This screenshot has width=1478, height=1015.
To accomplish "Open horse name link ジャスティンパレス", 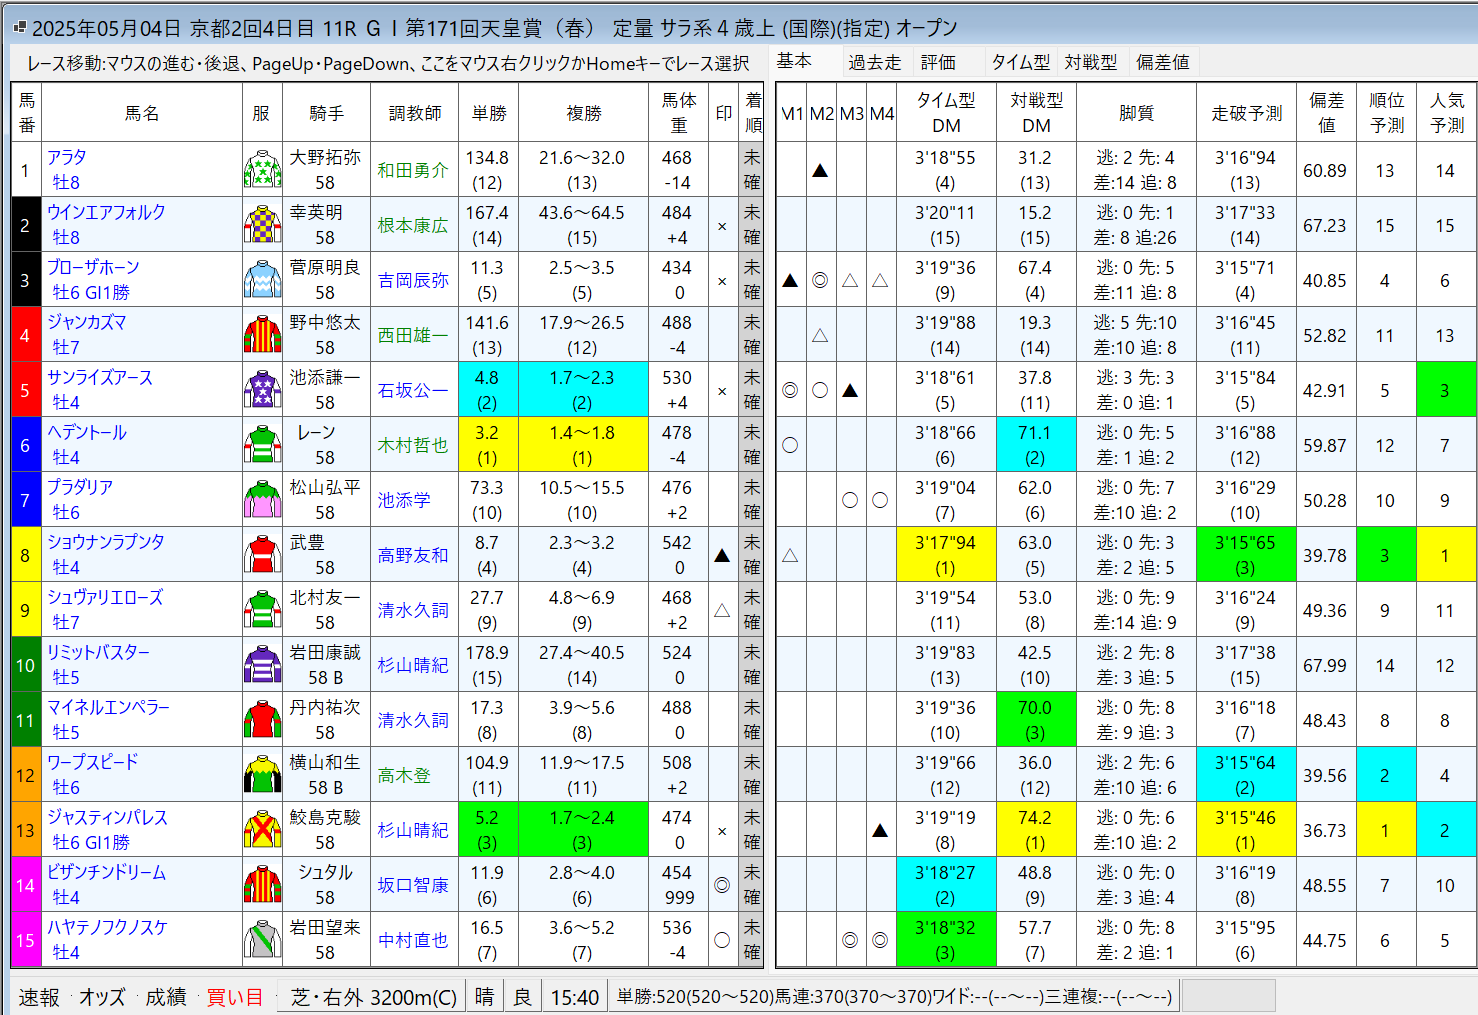I will click(x=107, y=817).
